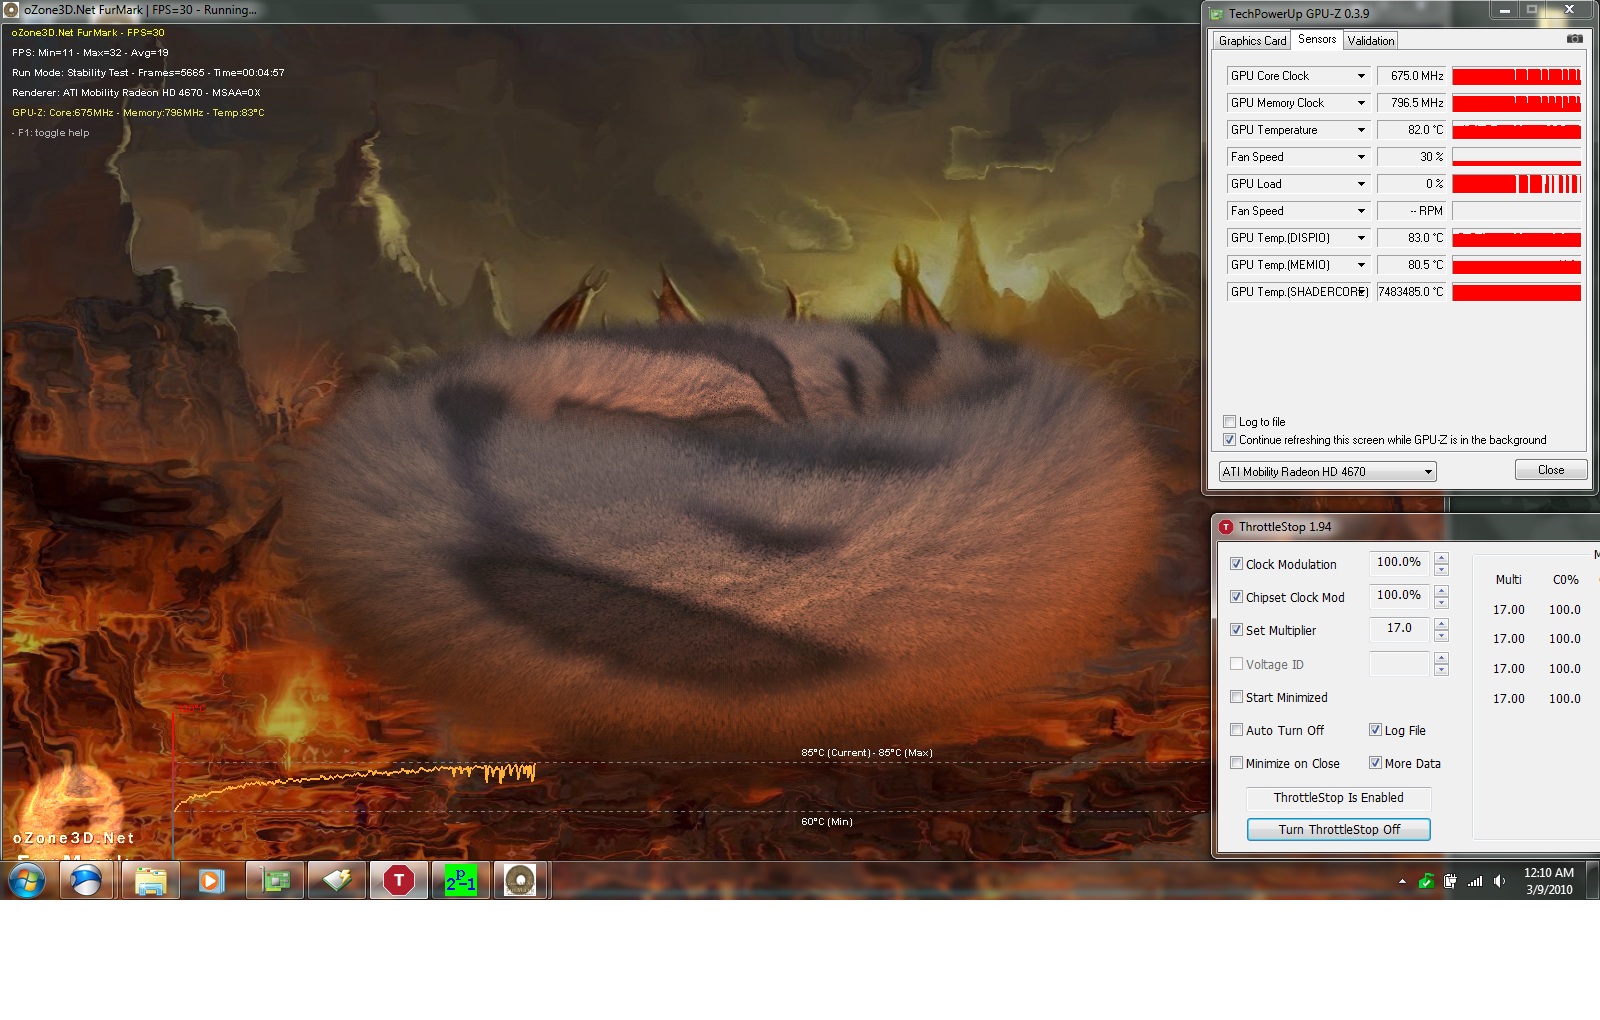This screenshot has width=1600, height=1020.
Task: Decrease Chipset Clock Mod with down arrow
Action: [x=1441, y=603]
